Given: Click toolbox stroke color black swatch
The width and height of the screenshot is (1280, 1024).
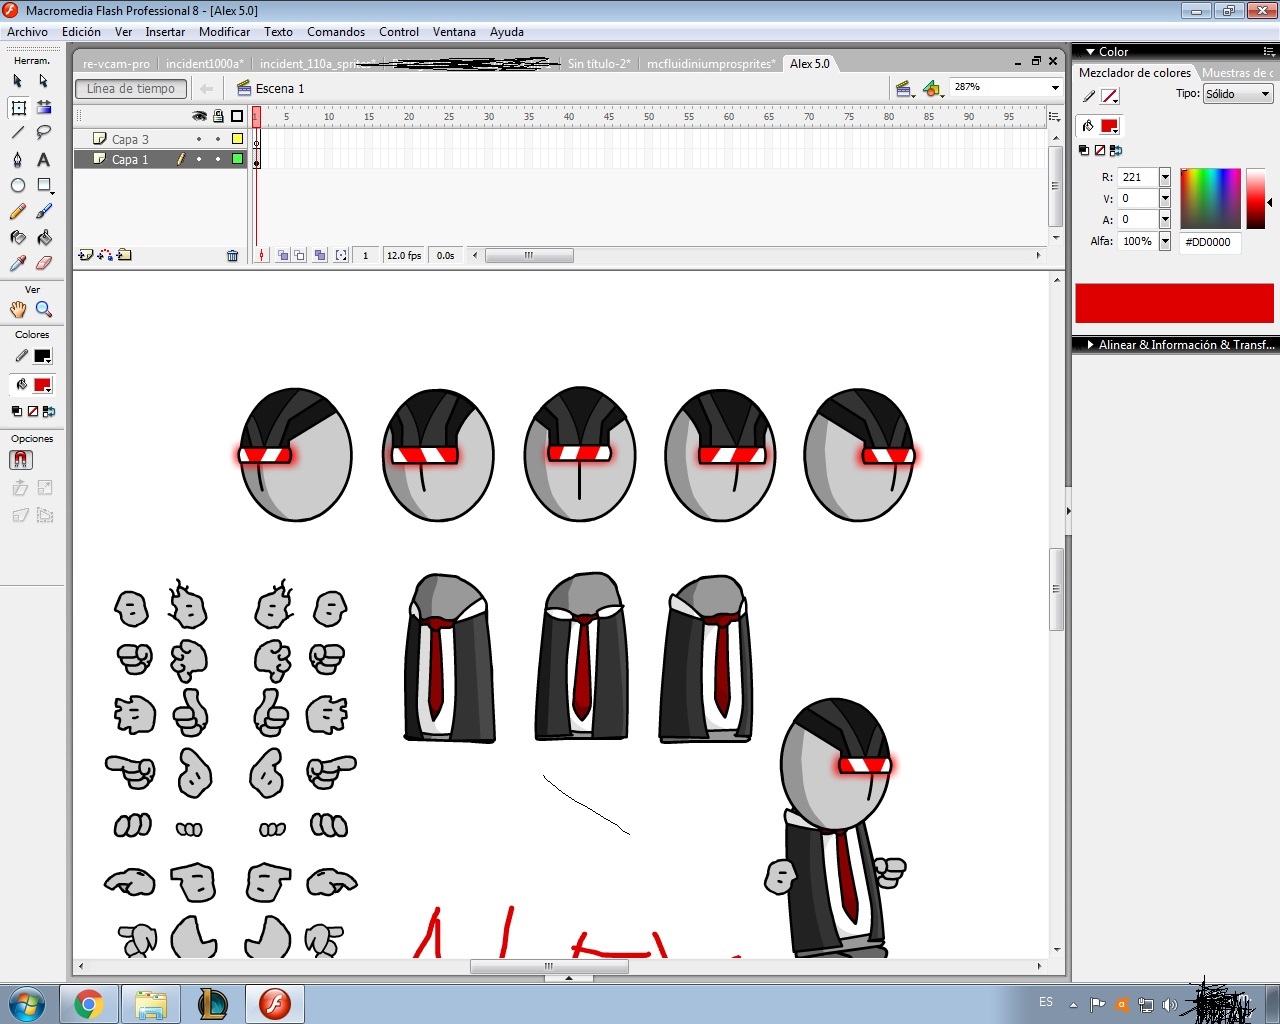Looking at the screenshot, I should coord(42,356).
